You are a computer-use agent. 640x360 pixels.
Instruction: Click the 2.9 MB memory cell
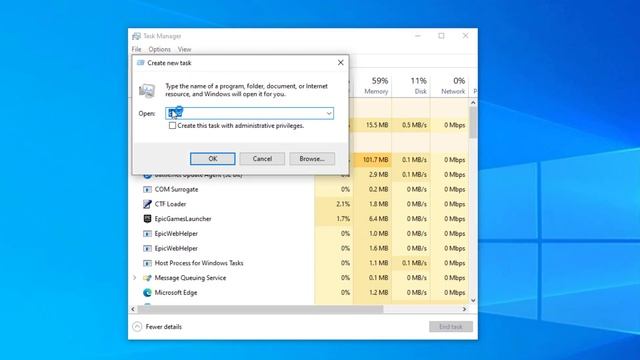(x=372, y=175)
